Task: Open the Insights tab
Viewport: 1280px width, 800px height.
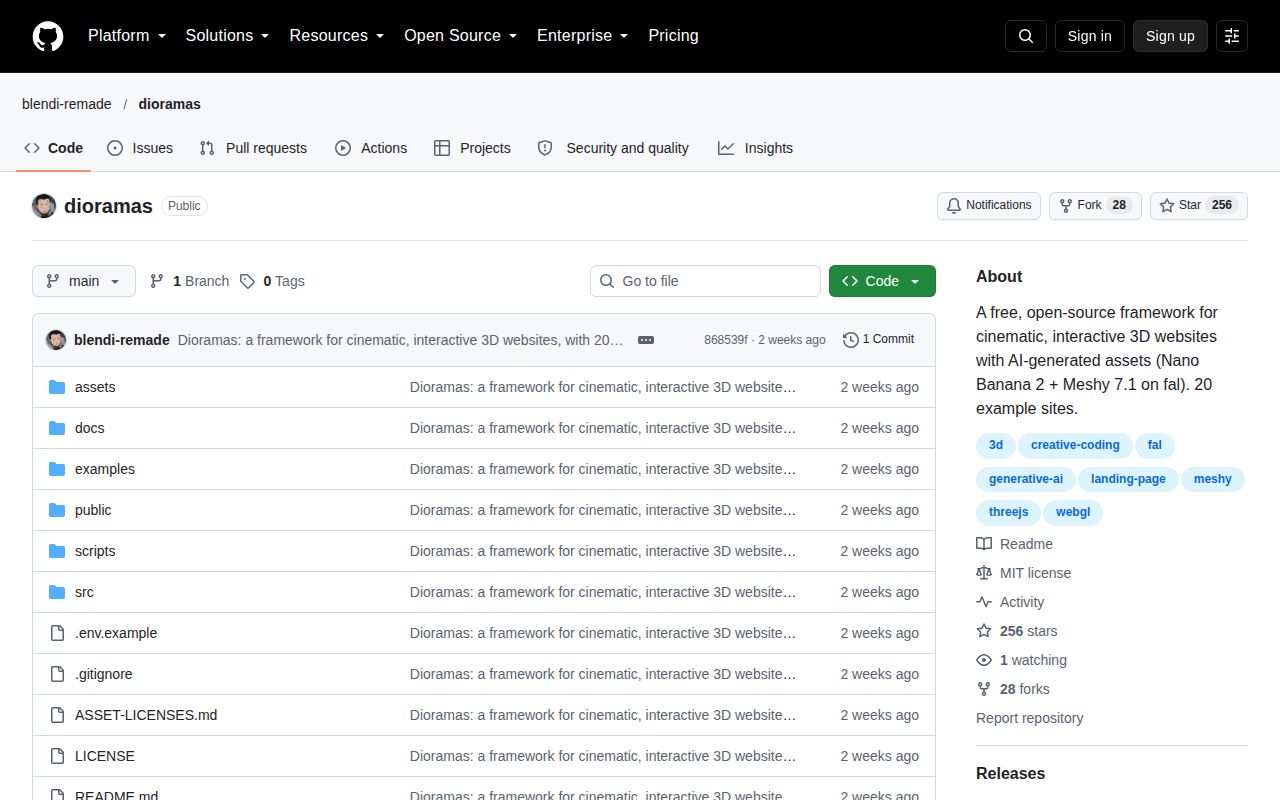Action: tap(755, 148)
